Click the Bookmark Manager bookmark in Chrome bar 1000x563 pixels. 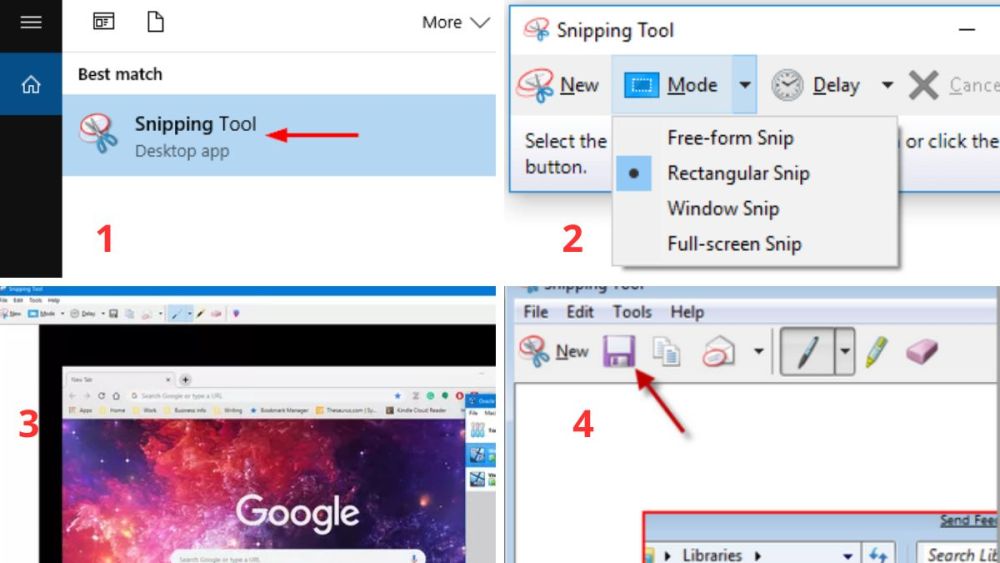point(279,411)
